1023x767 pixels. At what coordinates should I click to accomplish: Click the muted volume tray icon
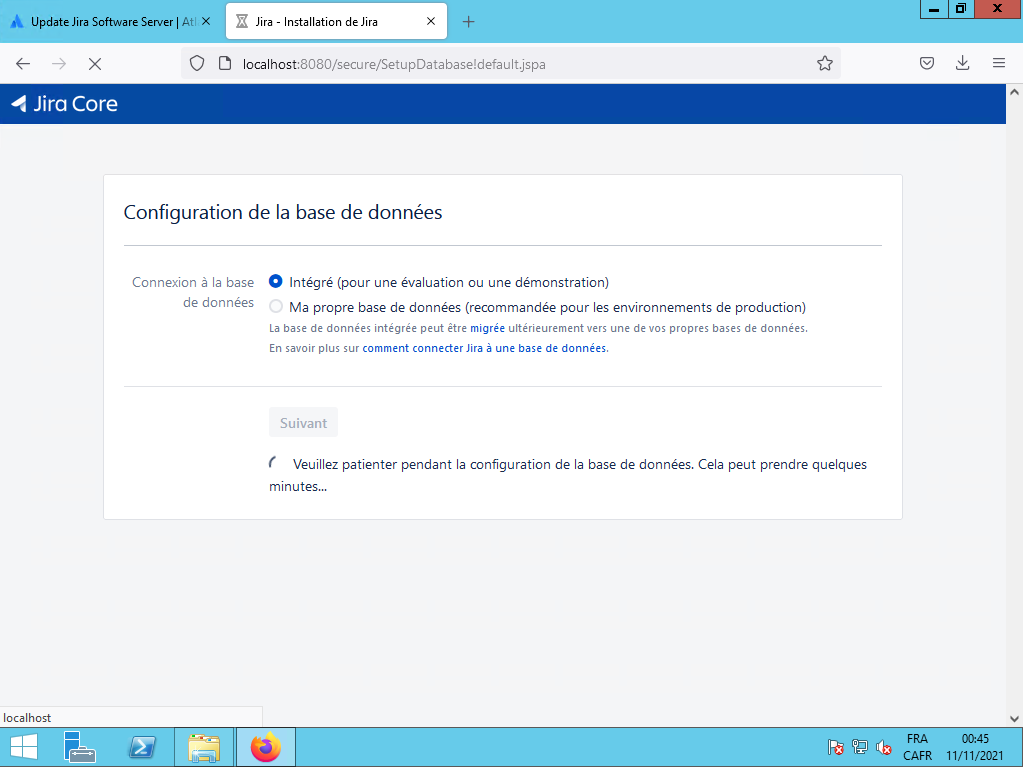[884, 747]
